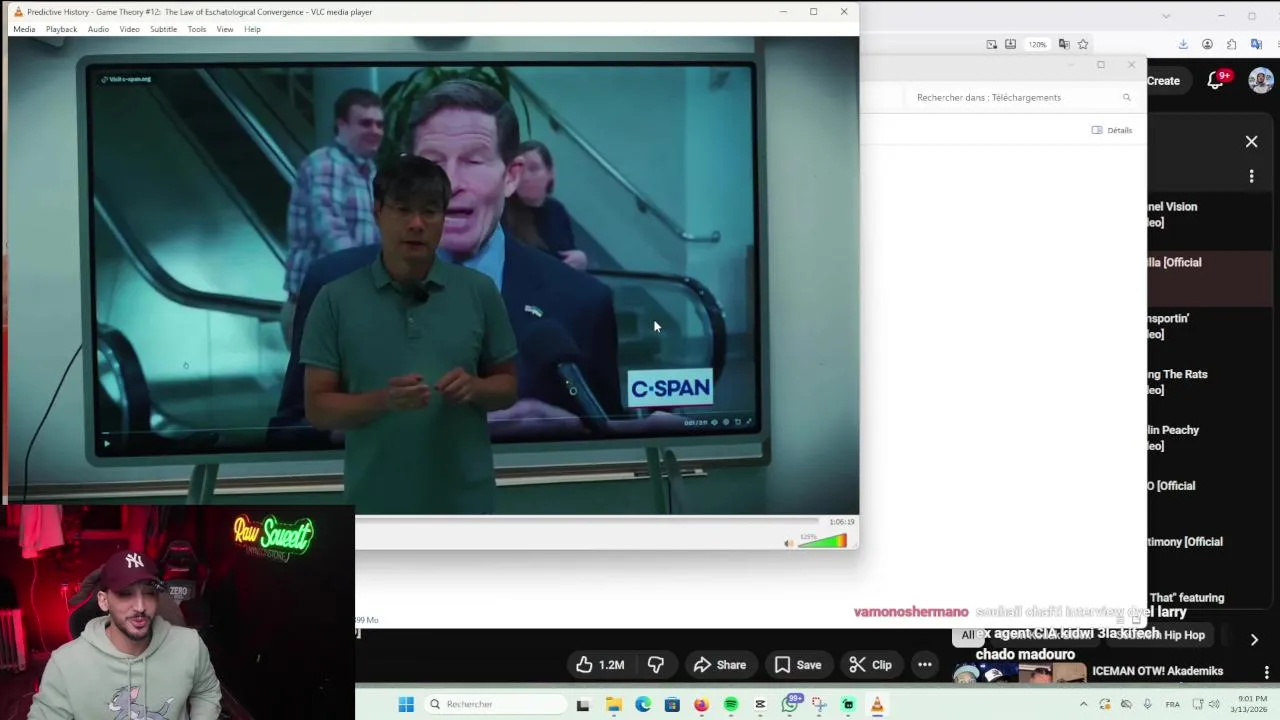1280x720 pixels.
Task: Open the browser tab list chevron
Action: click(x=1166, y=16)
